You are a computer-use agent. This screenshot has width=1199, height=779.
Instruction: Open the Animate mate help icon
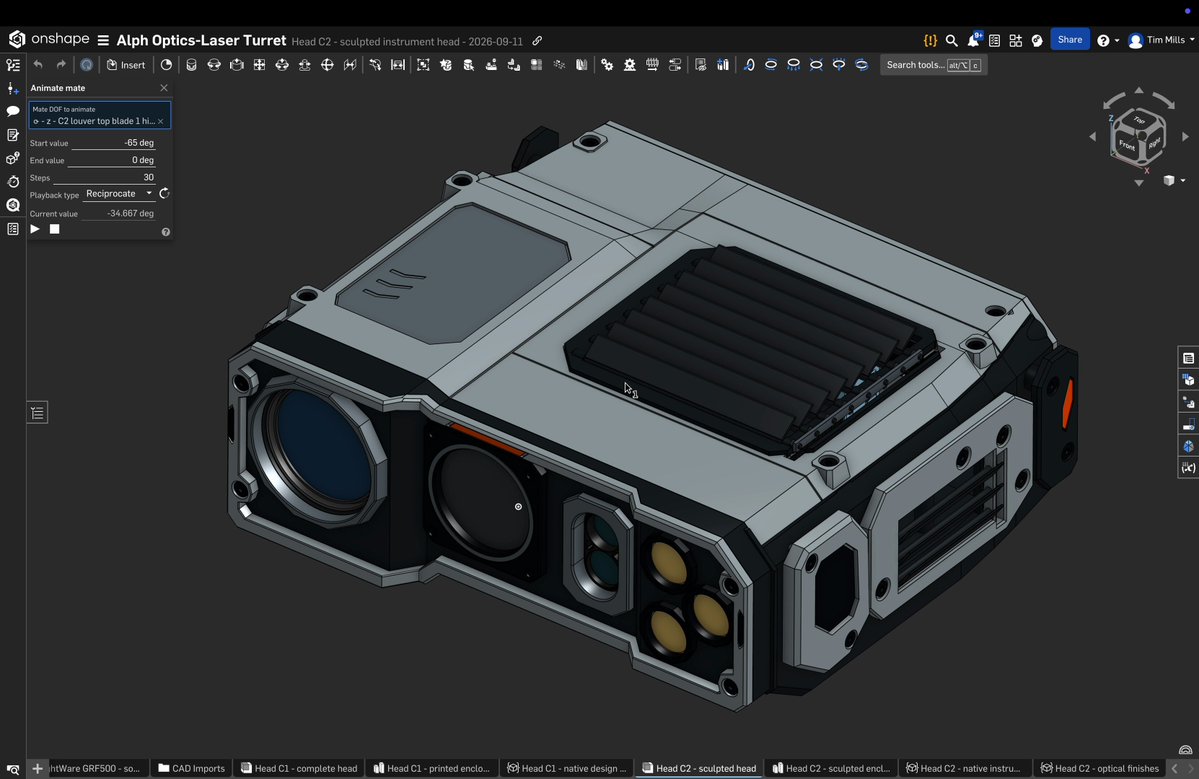[166, 232]
